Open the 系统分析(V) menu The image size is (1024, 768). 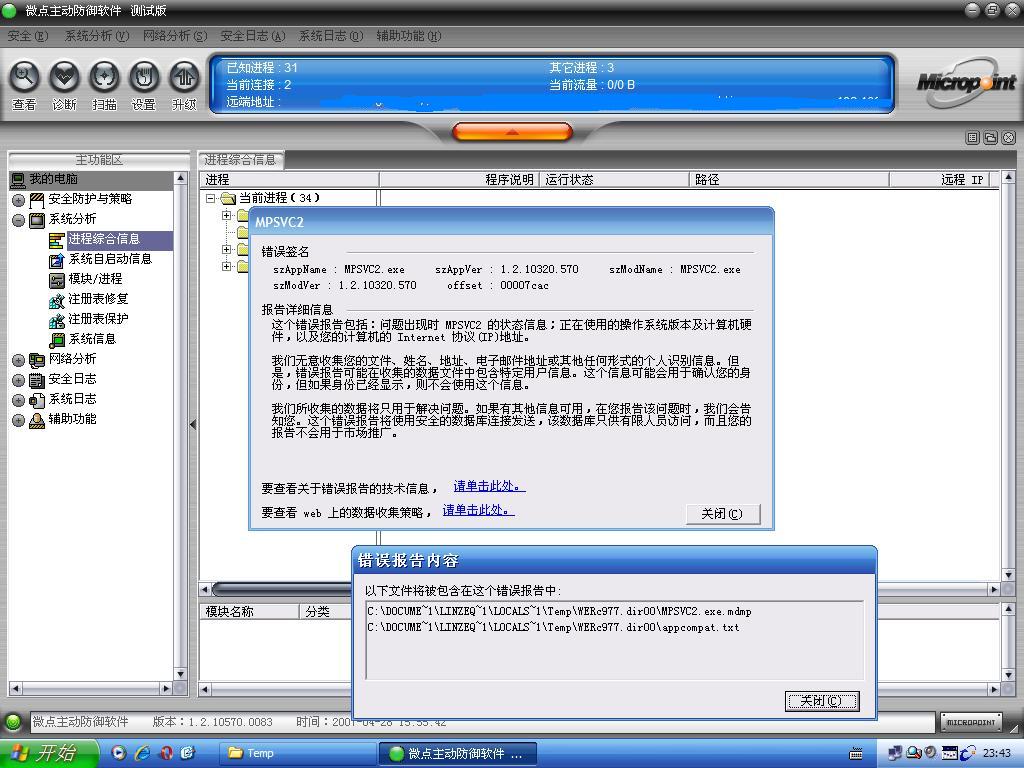97,36
